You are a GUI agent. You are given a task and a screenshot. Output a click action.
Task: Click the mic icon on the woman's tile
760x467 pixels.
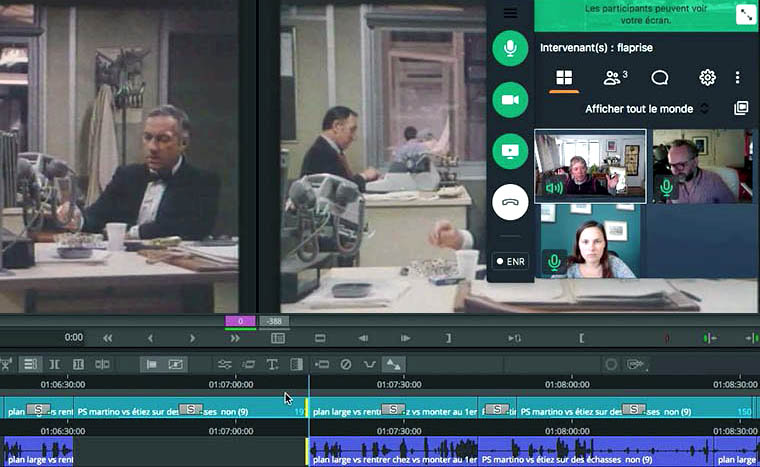[x=554, y=262]
